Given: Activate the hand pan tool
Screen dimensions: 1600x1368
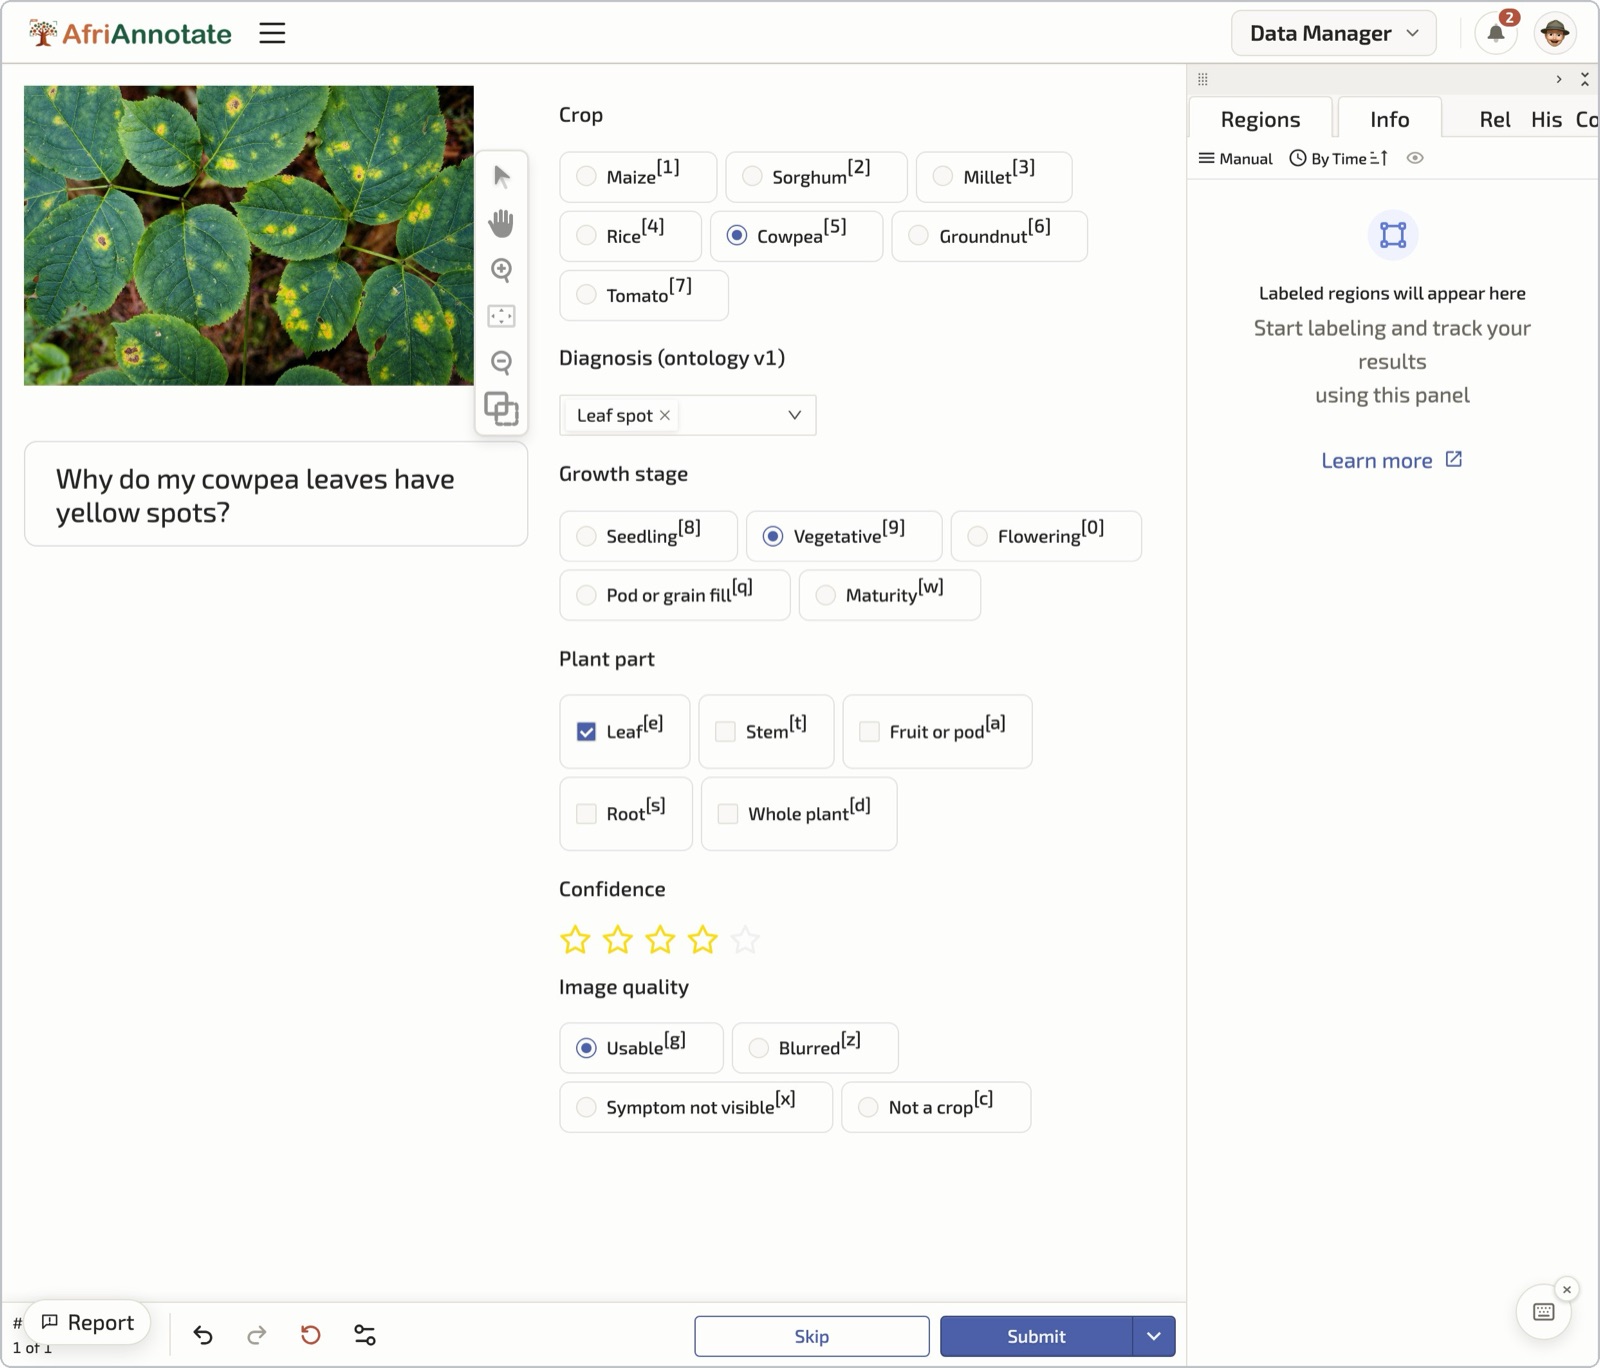Looking at the screenshot, I should tap(501, 223).
